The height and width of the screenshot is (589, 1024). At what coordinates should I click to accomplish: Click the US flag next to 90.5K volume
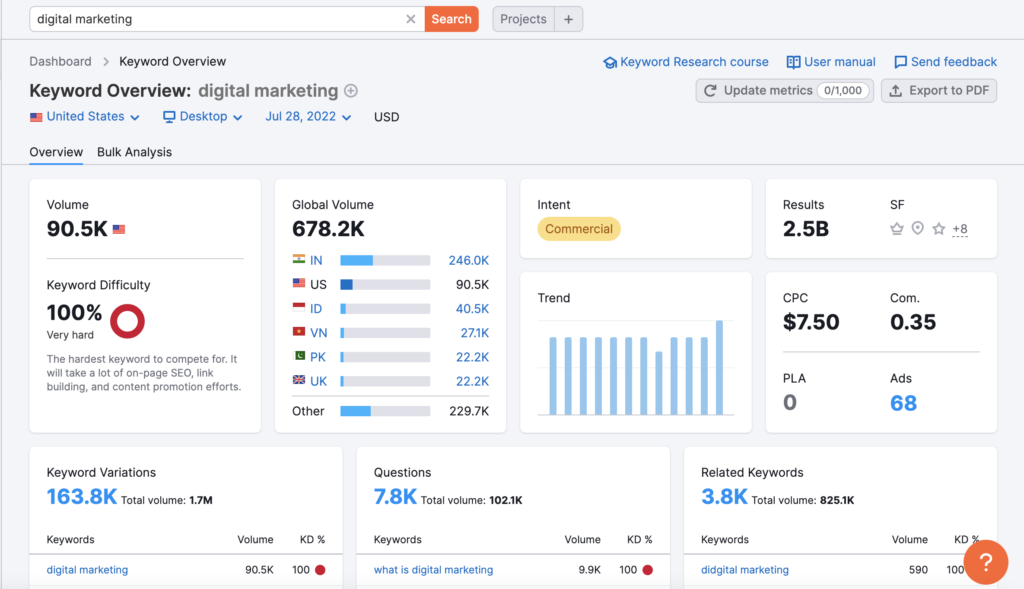pyautogui.click(x=119, y=229)
